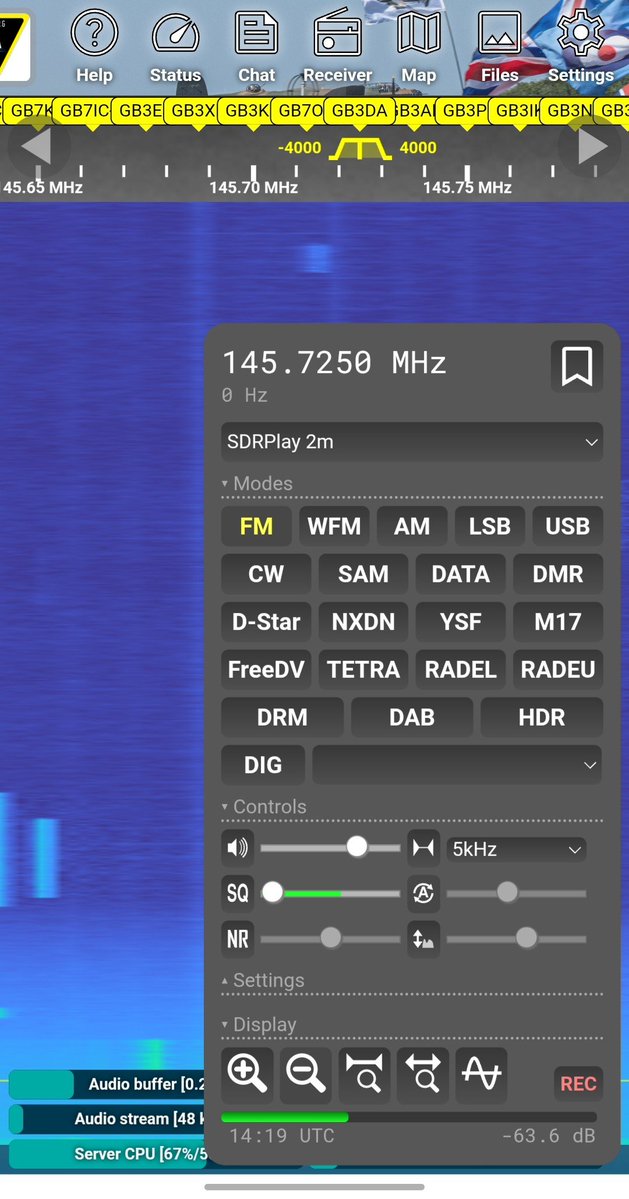Expand the Settings section
This screenshot has width=629, height=1199.
(262, 980)
